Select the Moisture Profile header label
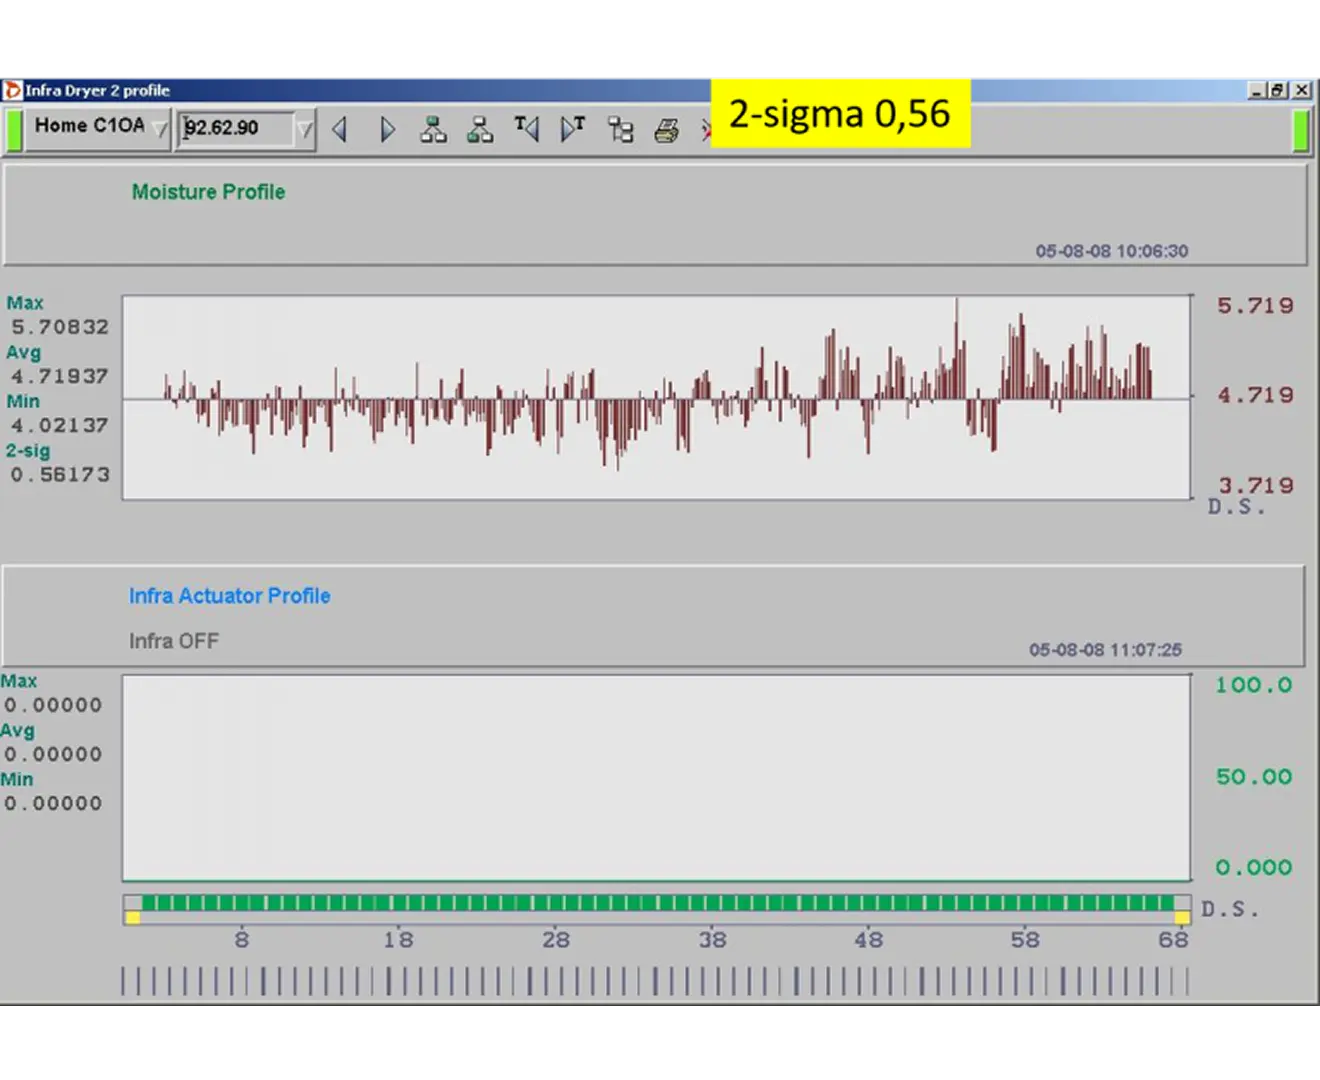Viewport: 1320px width, 1080px height. [x=208, y=192]
